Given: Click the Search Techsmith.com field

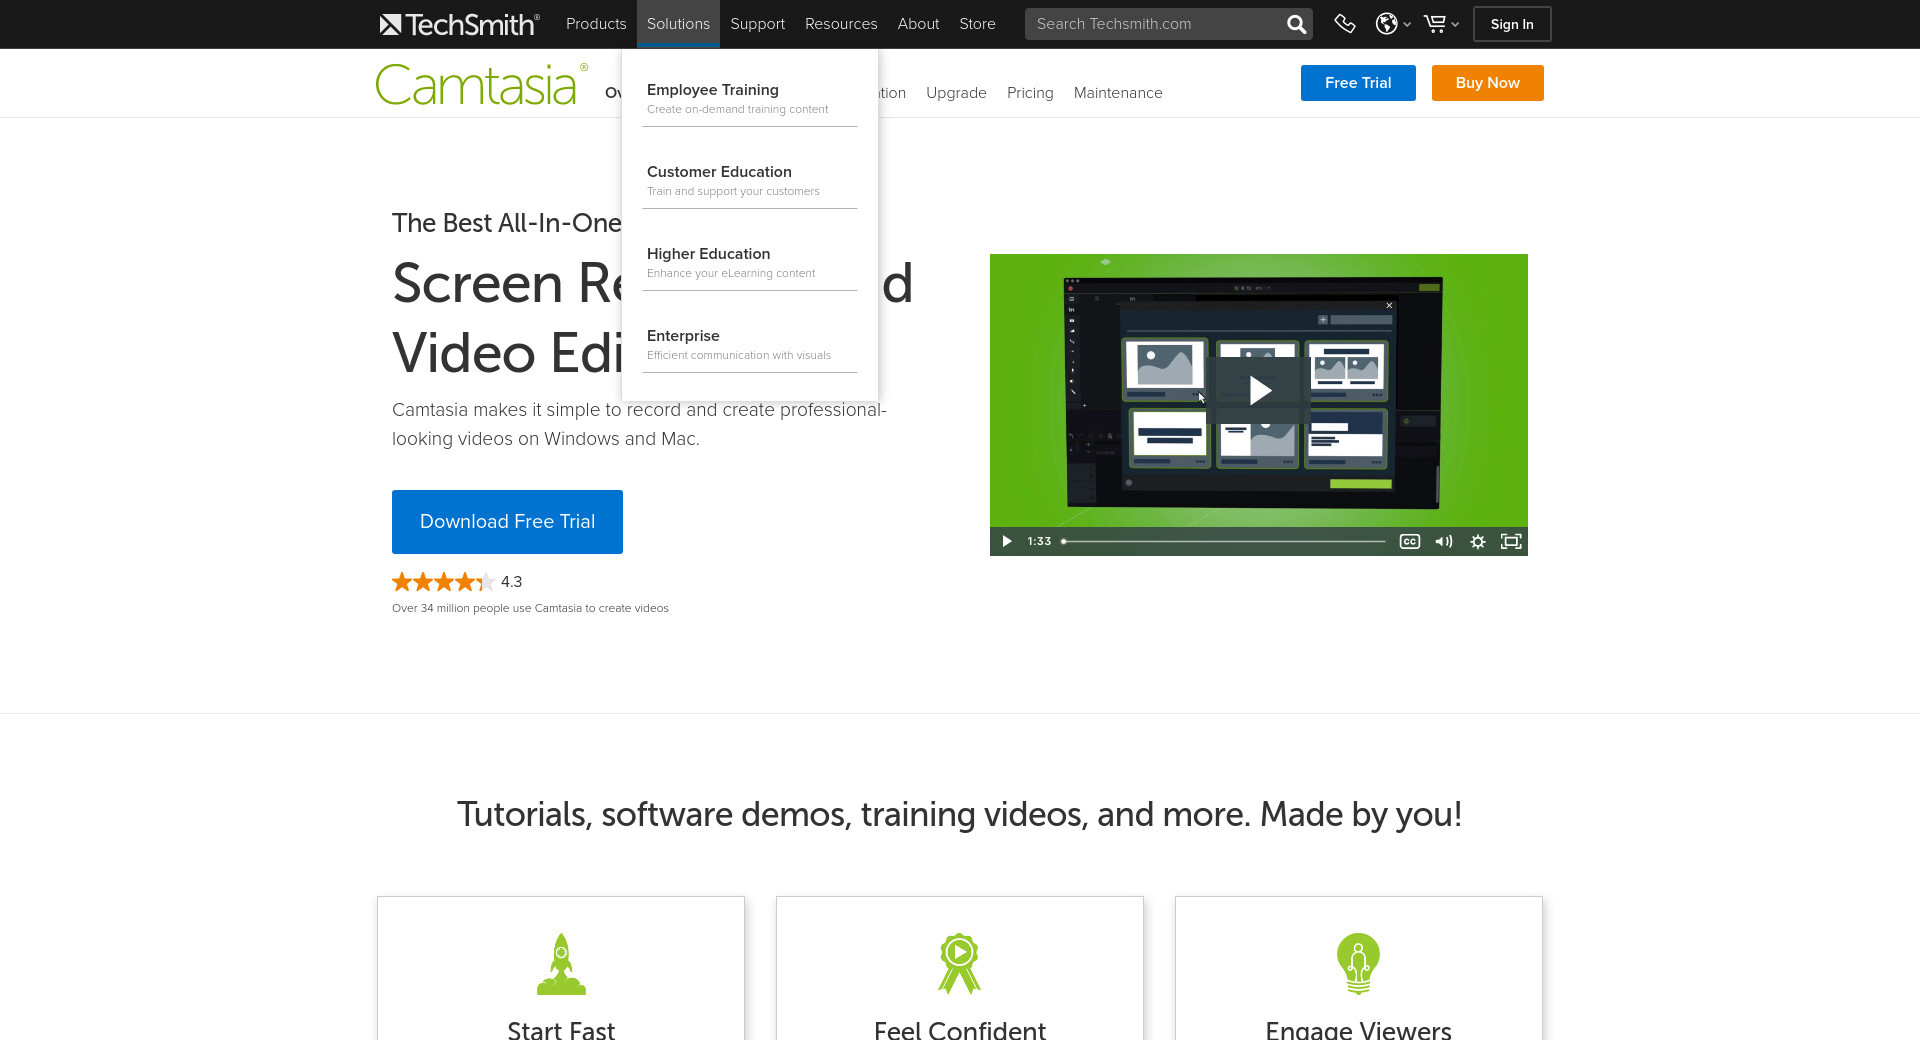Looking at the screenshot, I should click(x=1155, y=24).
